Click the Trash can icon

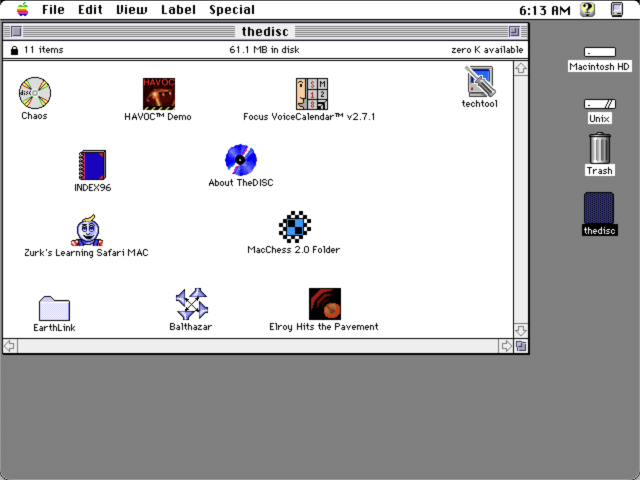tap(600, 148)
